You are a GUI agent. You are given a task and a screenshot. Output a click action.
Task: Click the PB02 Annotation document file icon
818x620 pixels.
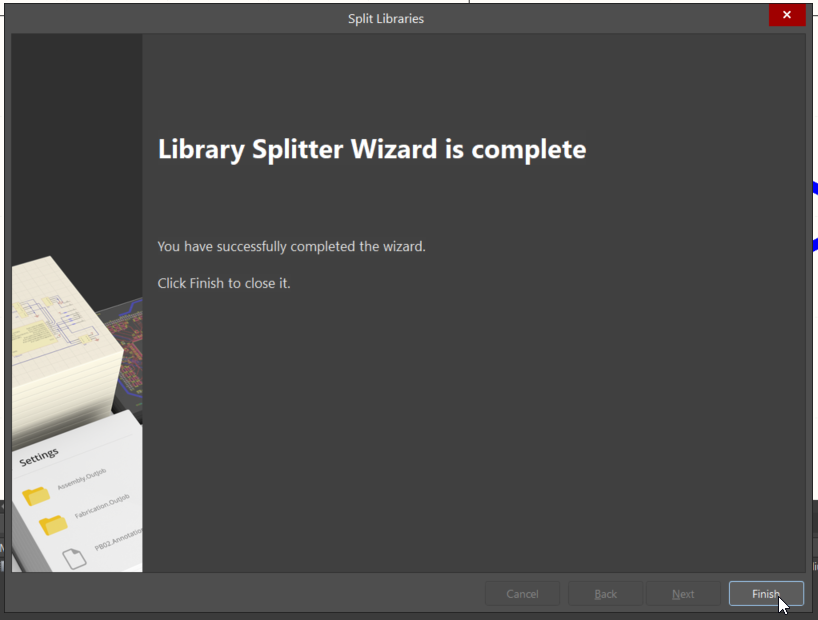(75, 558)
